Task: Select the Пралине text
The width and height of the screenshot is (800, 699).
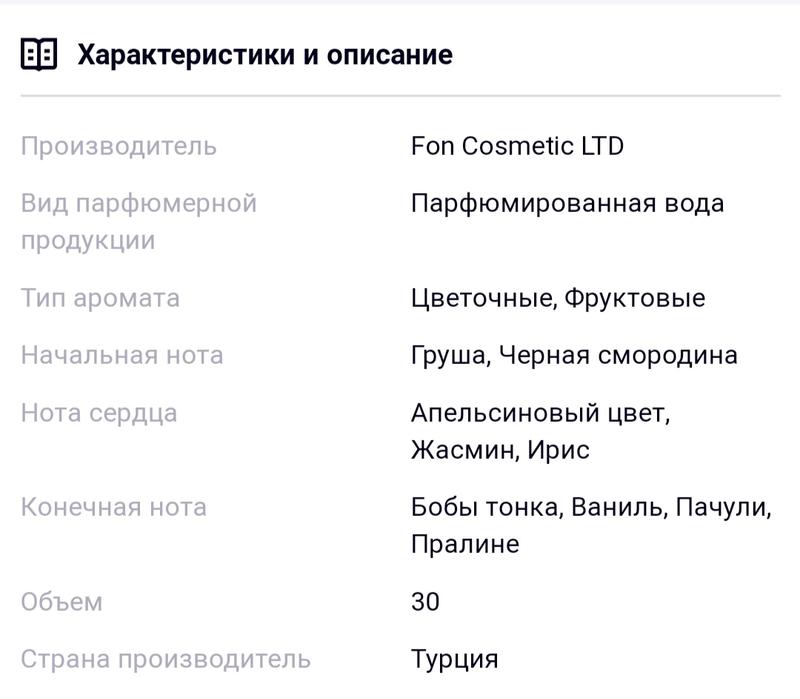Action: click(465, 545)
